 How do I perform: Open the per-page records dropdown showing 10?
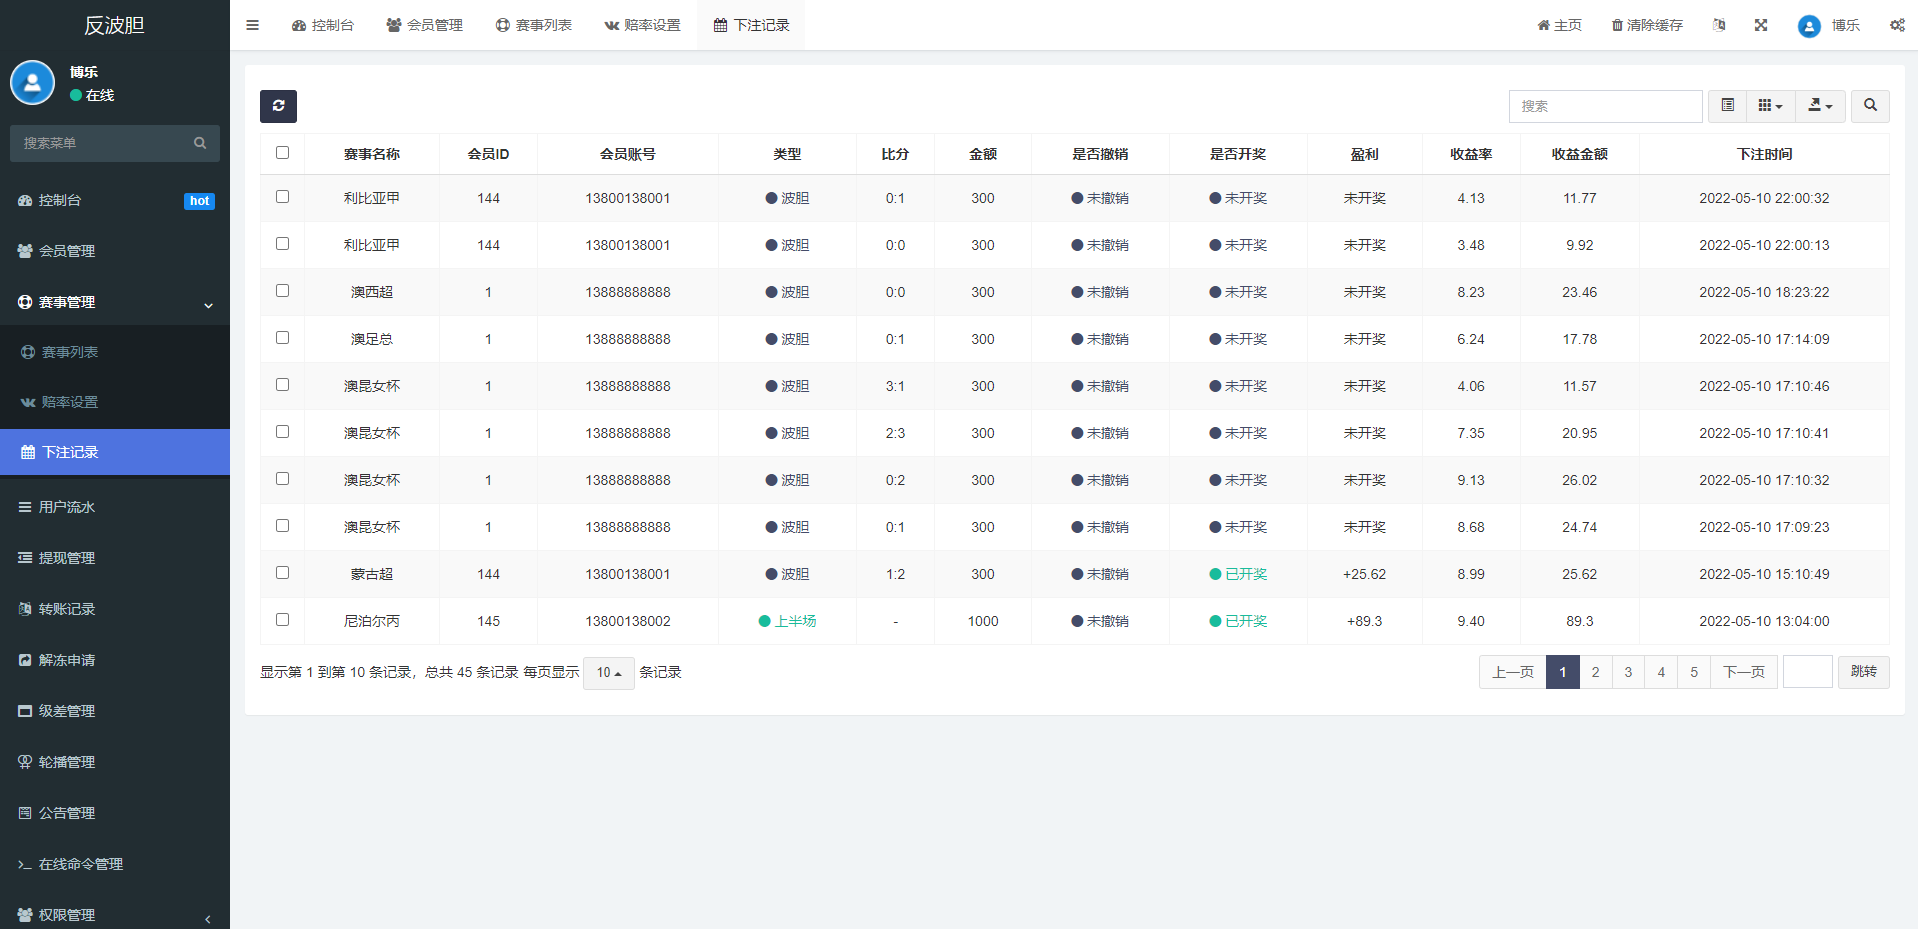point(608,672)
